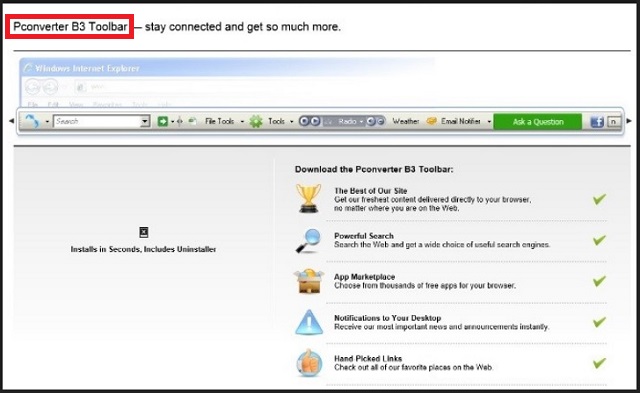Click the faded Forward button in IE preview
Viewport: 640px width, 393px height.
50,87
